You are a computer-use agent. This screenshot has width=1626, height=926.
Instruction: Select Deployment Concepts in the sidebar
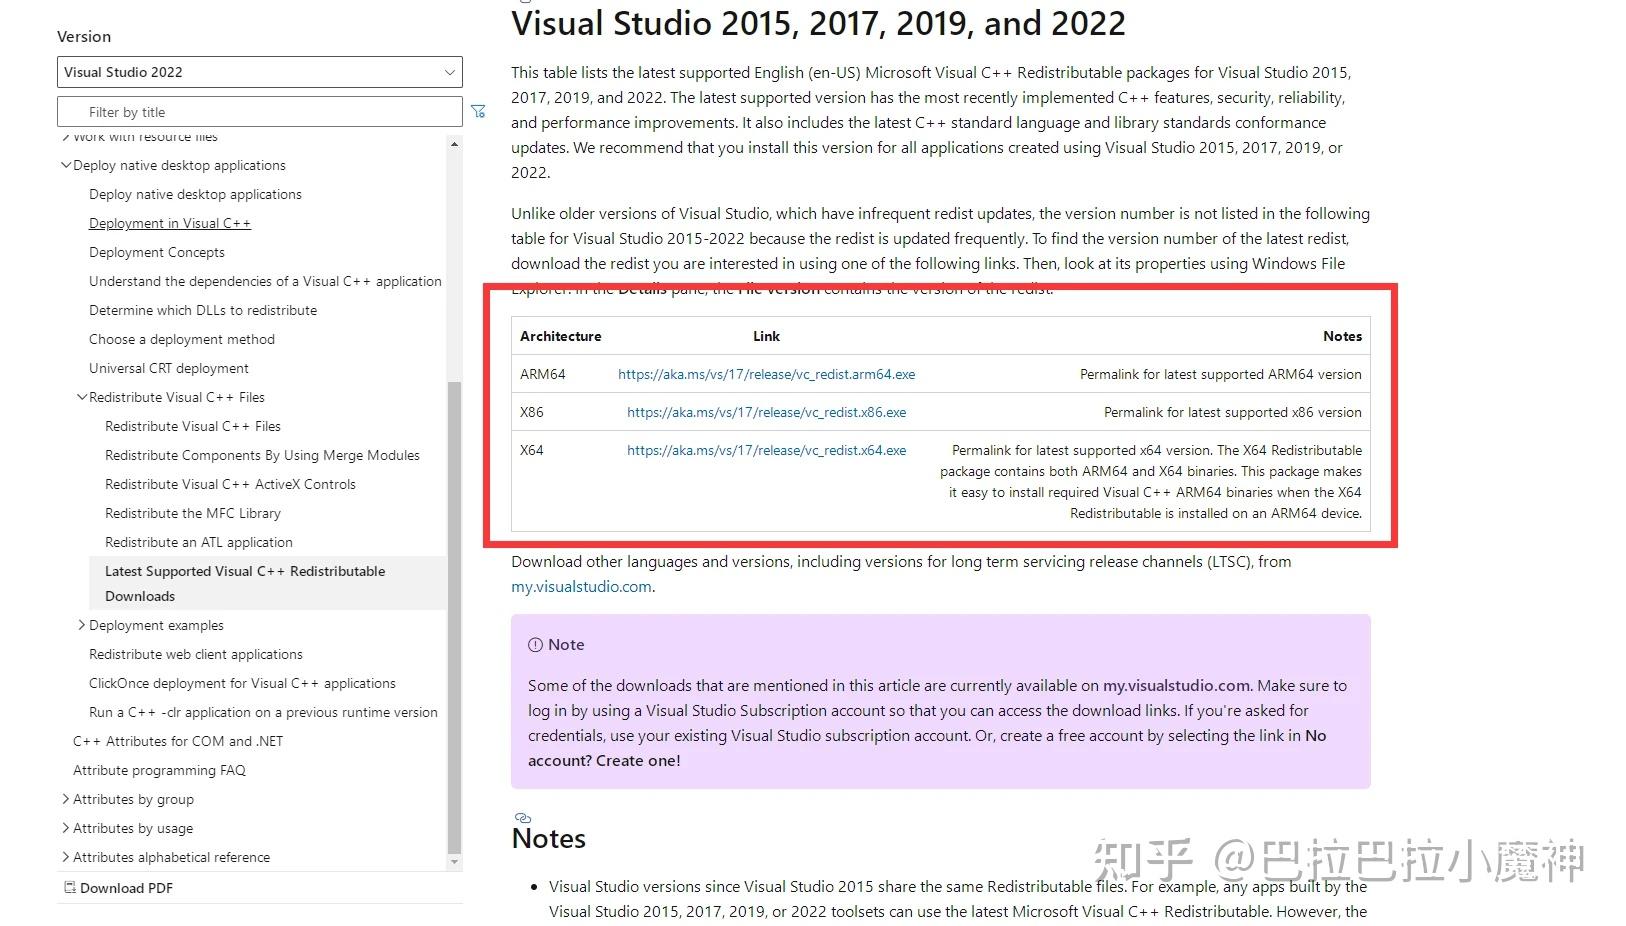[x=157, y=252]
